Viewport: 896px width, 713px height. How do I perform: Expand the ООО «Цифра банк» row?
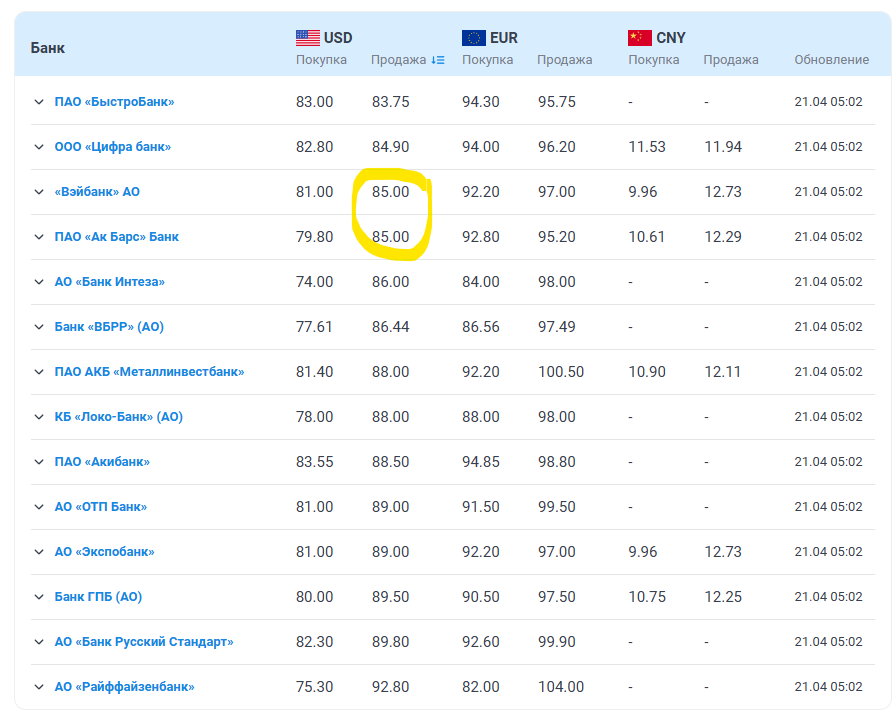click(39, 147)
